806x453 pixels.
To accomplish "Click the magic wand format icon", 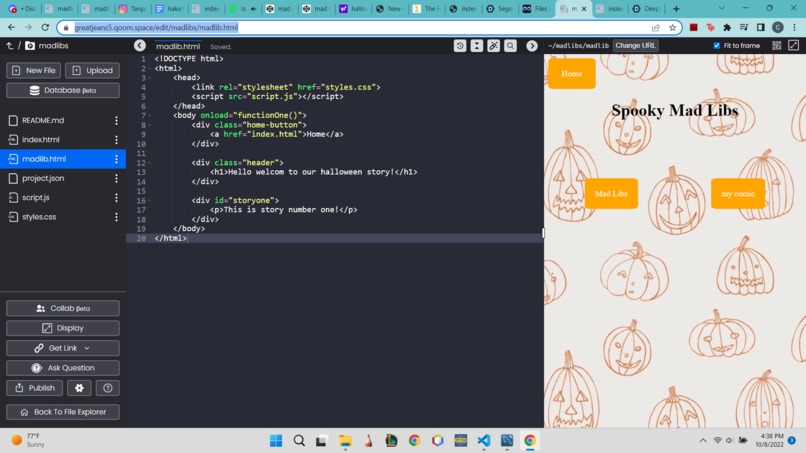I will pos(493,46).
